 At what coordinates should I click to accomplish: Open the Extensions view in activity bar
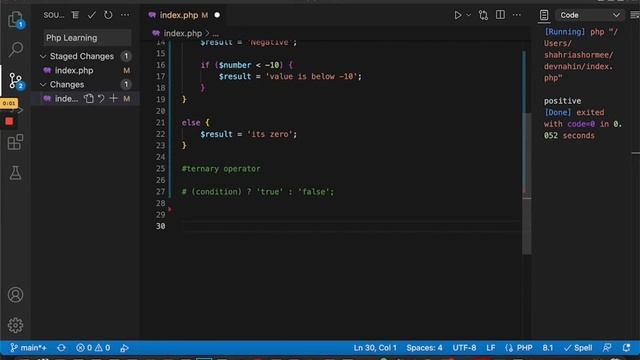16,142
